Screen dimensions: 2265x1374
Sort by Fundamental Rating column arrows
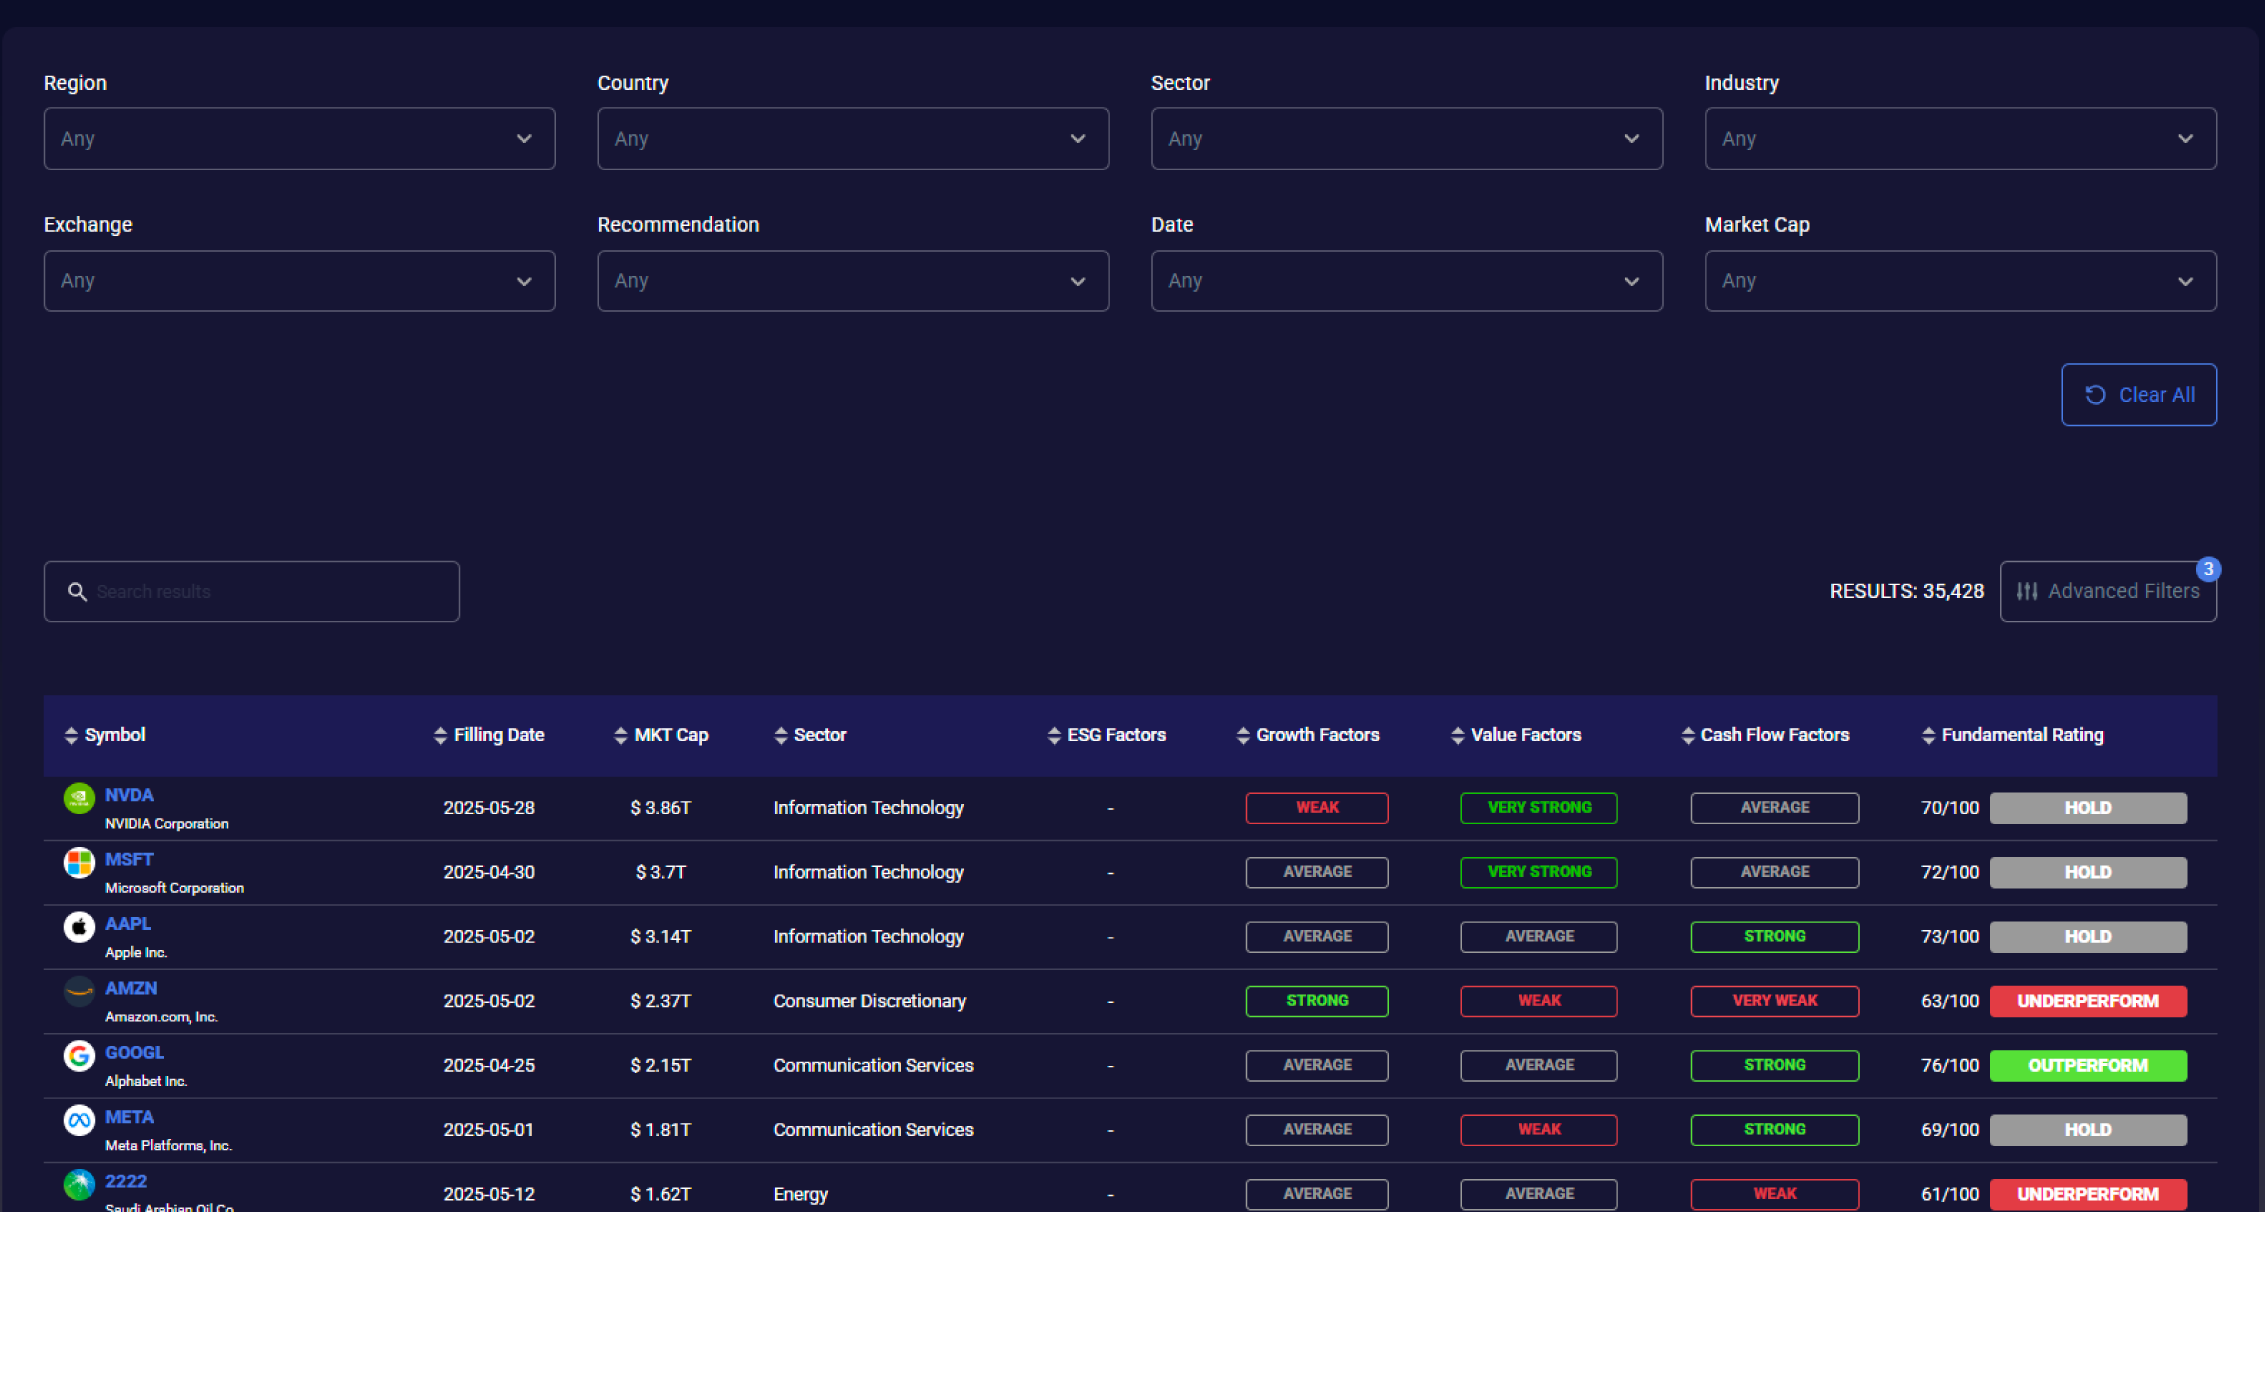[1928, 736]
